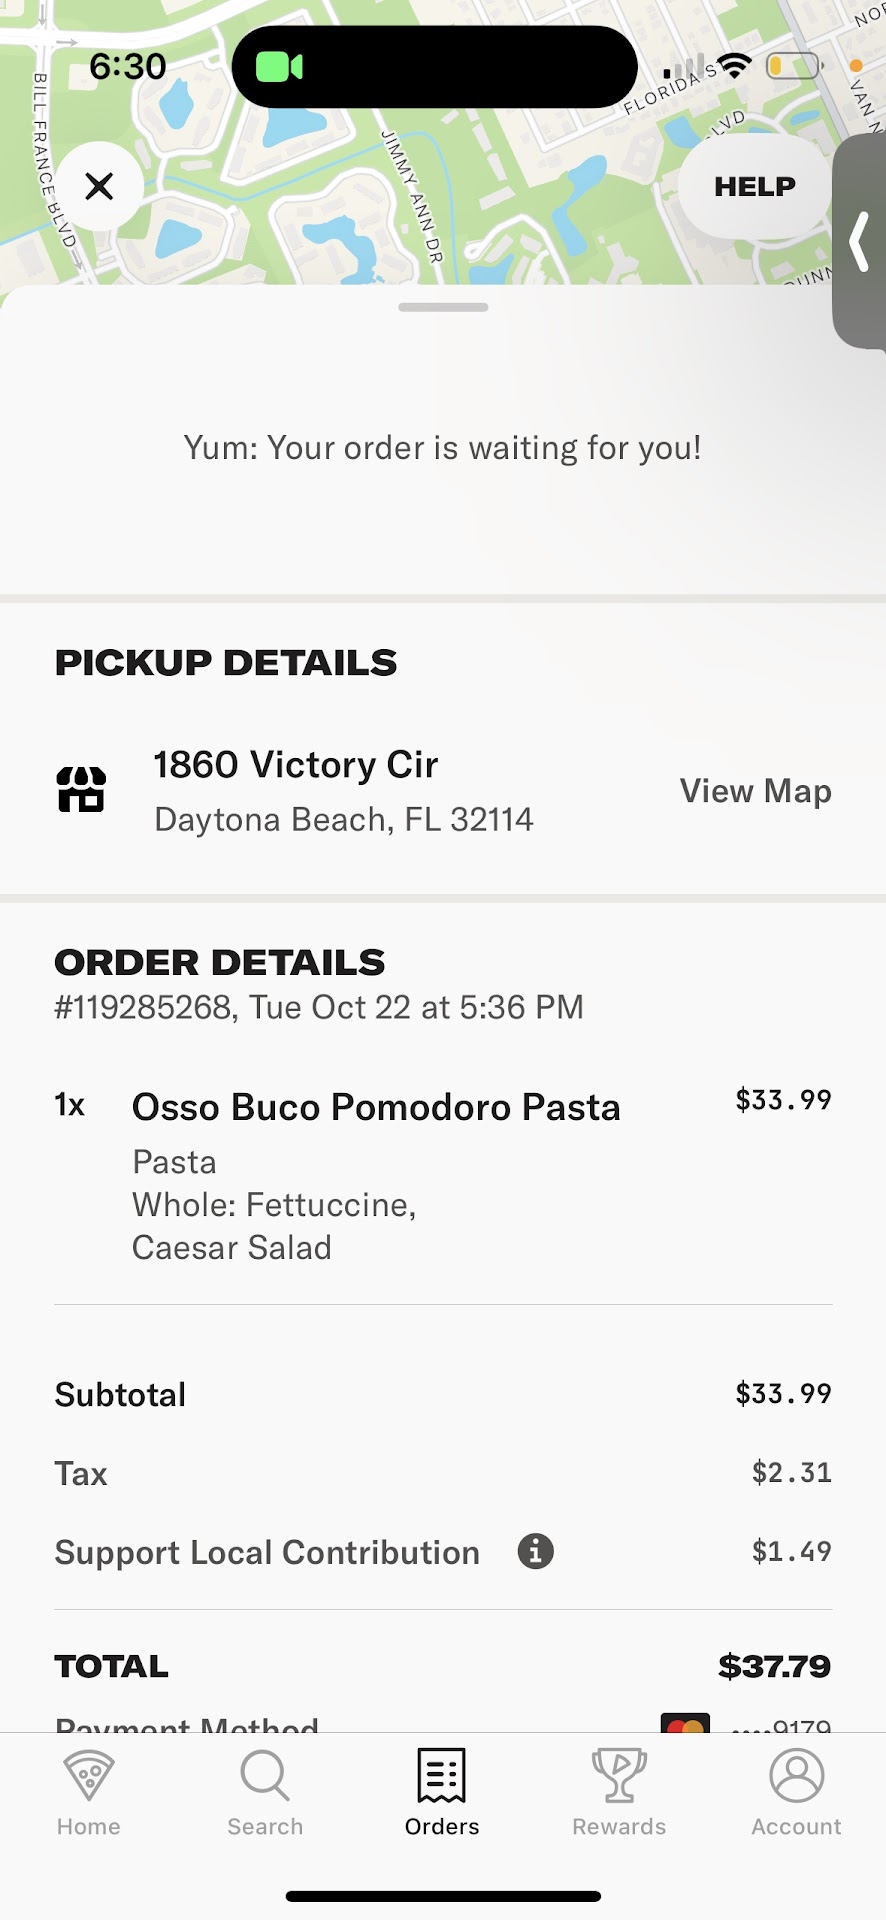Tap the HELP button
886x1920 pixels.
click(x=754, y=187)
